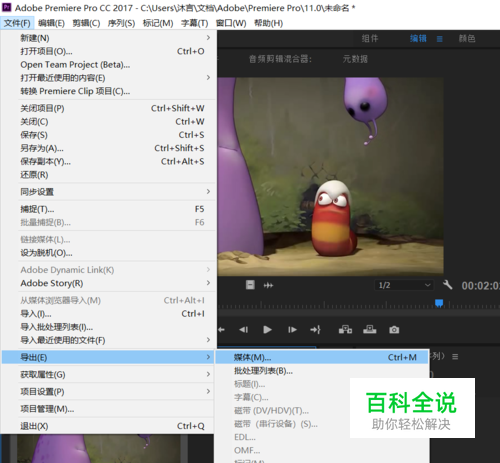Open the 剪辑(C) menu
This screenshot has height=463, width=500.
pyautogui.click(x=86, y=23)
